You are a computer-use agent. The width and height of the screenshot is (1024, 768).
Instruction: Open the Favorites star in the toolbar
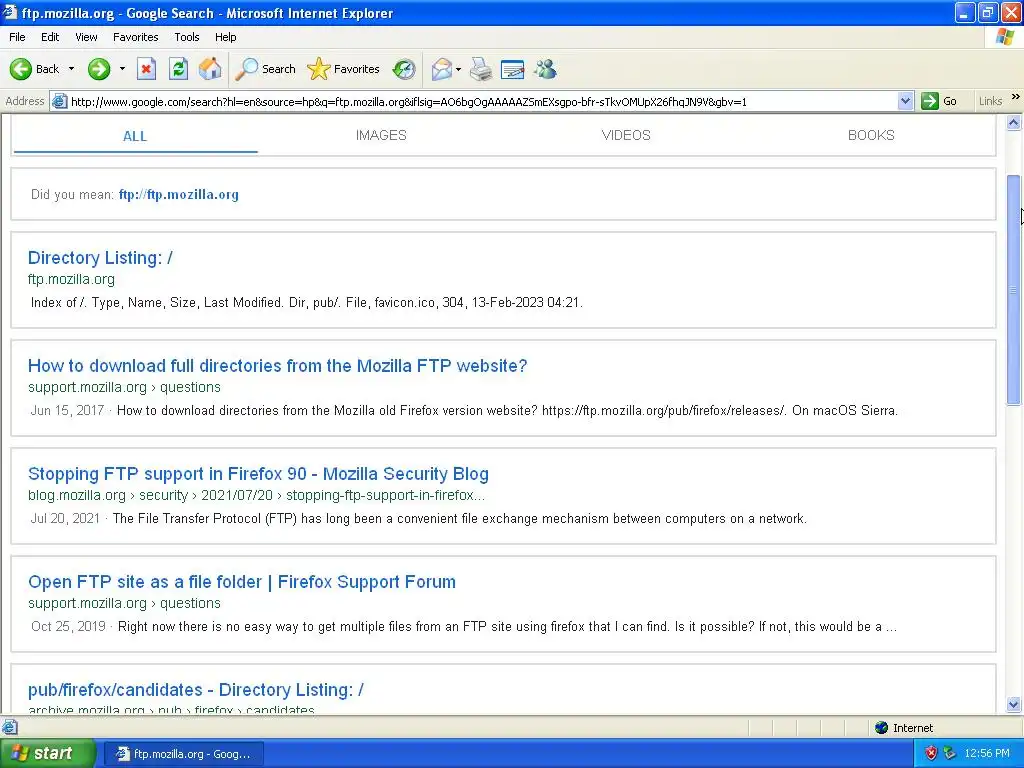pyautogui.click(x=344, y=69)
